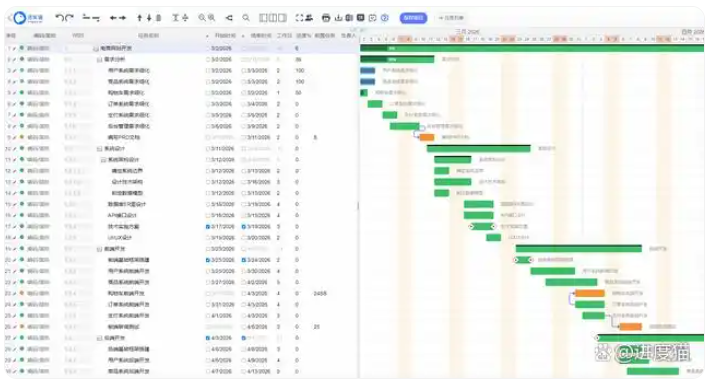Select the third split-view layout icon
This screenshot has height=382, width=712.
coord(282,18)
